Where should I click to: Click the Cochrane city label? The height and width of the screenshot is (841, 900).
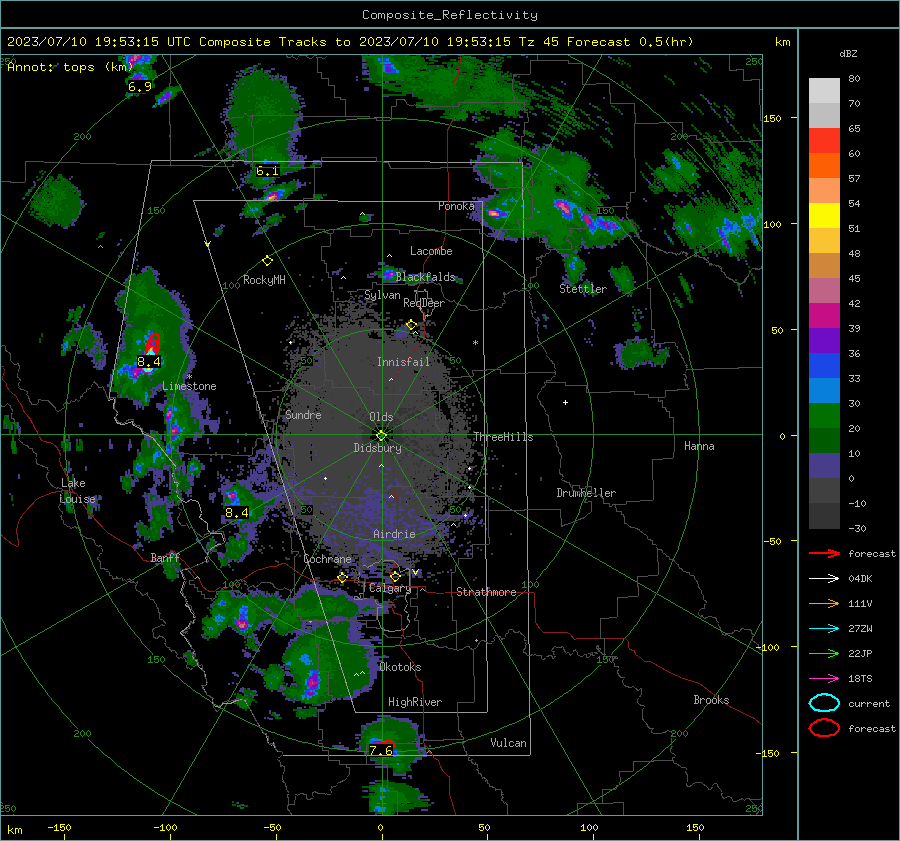[x=327, y=559]
